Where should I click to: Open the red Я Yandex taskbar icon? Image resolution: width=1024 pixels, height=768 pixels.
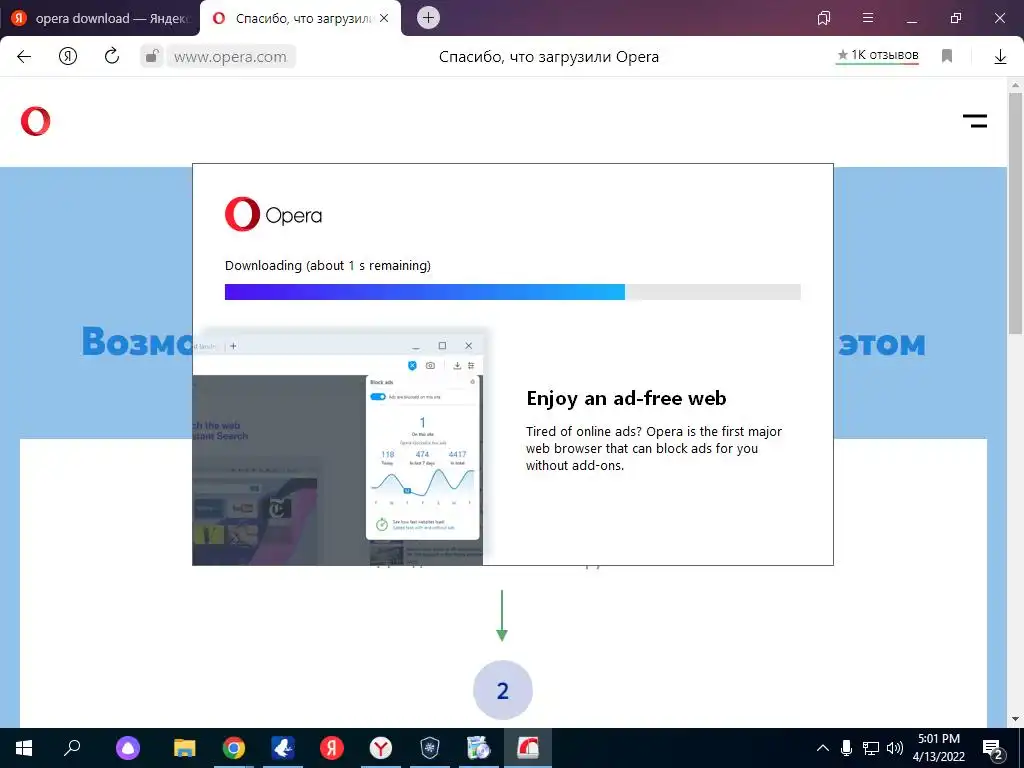(332, 748)
